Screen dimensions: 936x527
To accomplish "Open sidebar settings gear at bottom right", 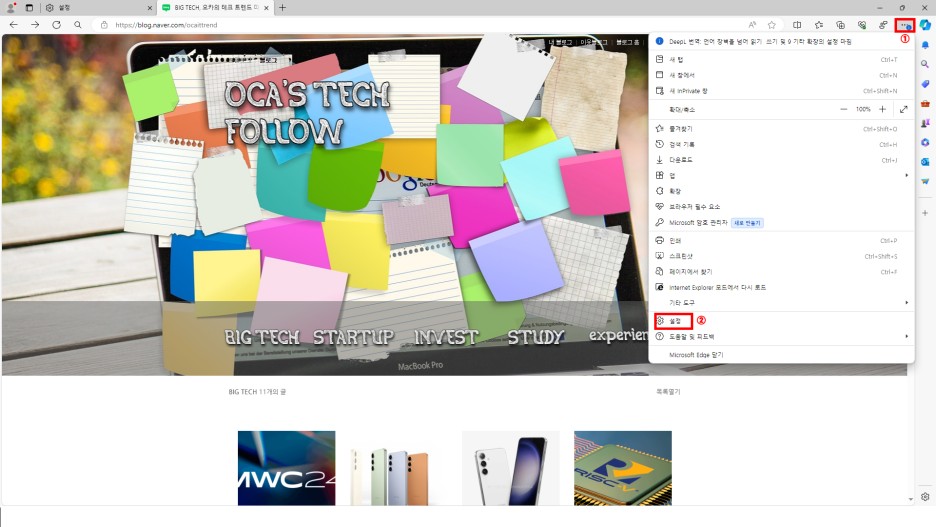I will tap(925, 497).
